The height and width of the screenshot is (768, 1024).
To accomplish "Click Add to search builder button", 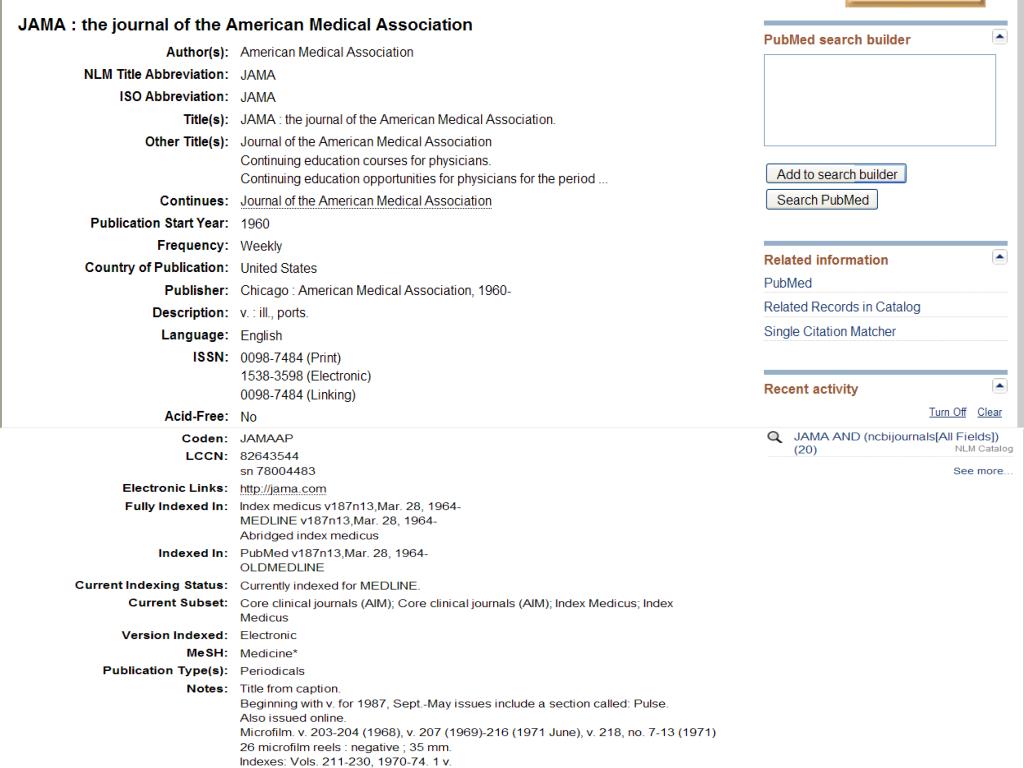I will click(x=836, y=174).
